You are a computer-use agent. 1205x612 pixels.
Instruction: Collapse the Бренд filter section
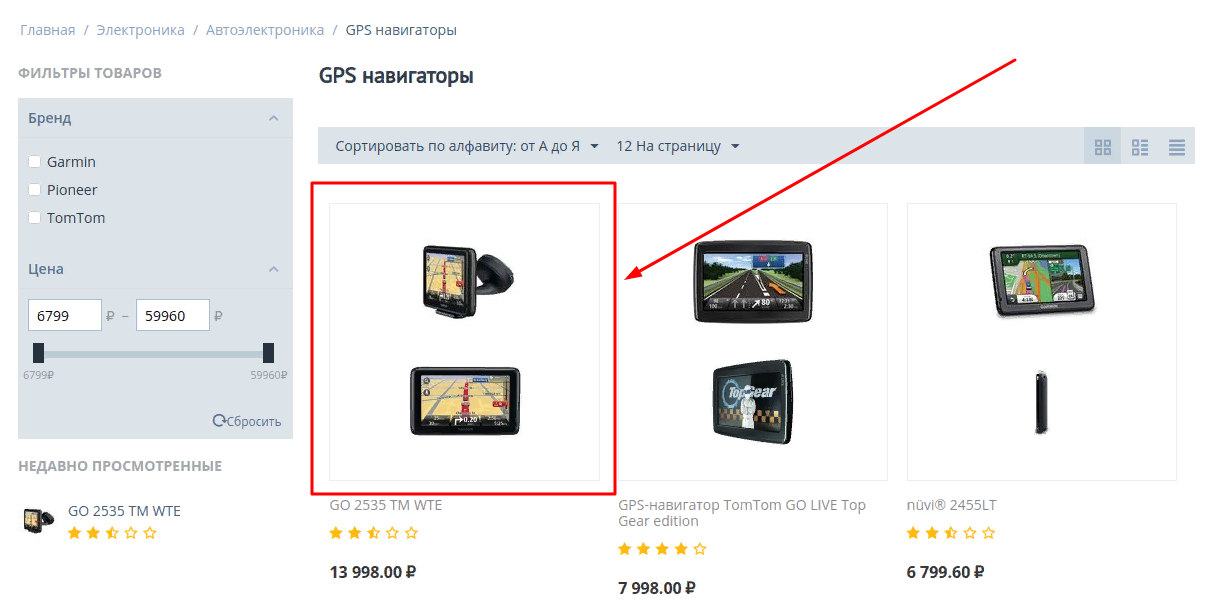pos(273,118)
